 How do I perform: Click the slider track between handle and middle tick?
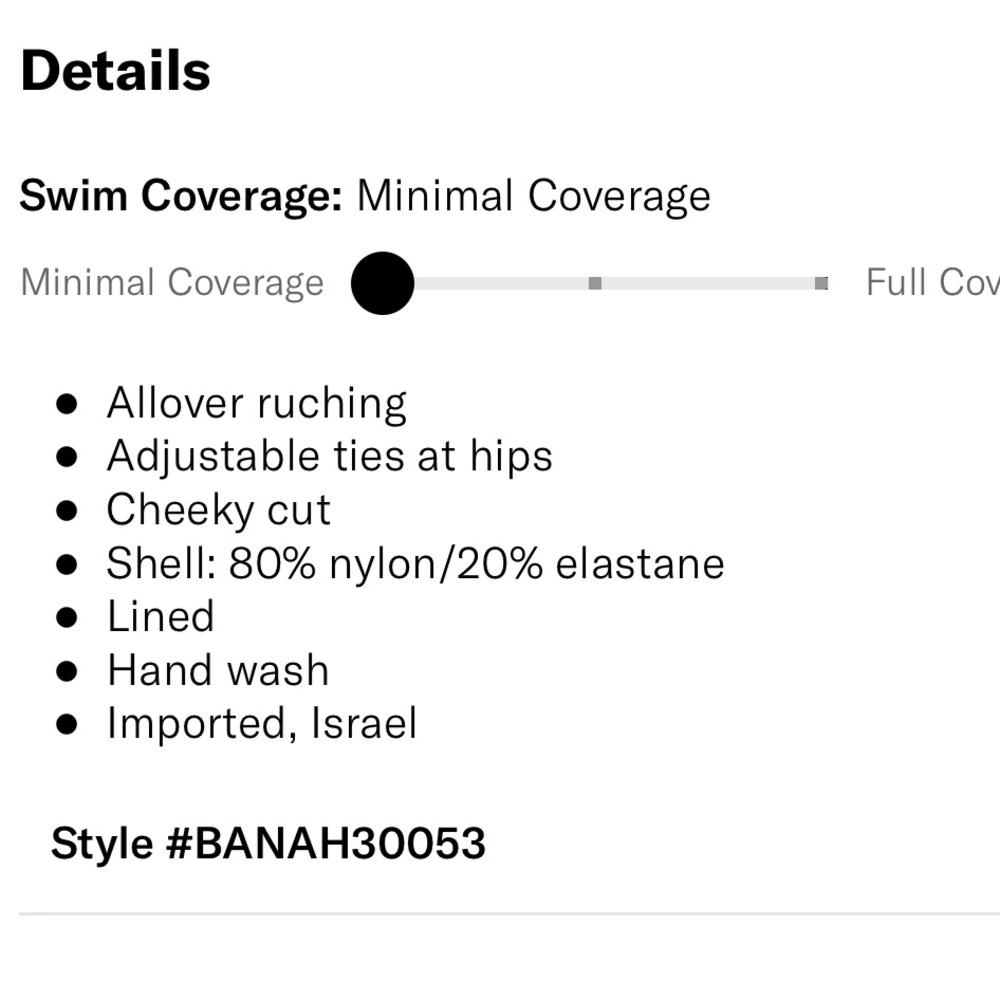501,283
